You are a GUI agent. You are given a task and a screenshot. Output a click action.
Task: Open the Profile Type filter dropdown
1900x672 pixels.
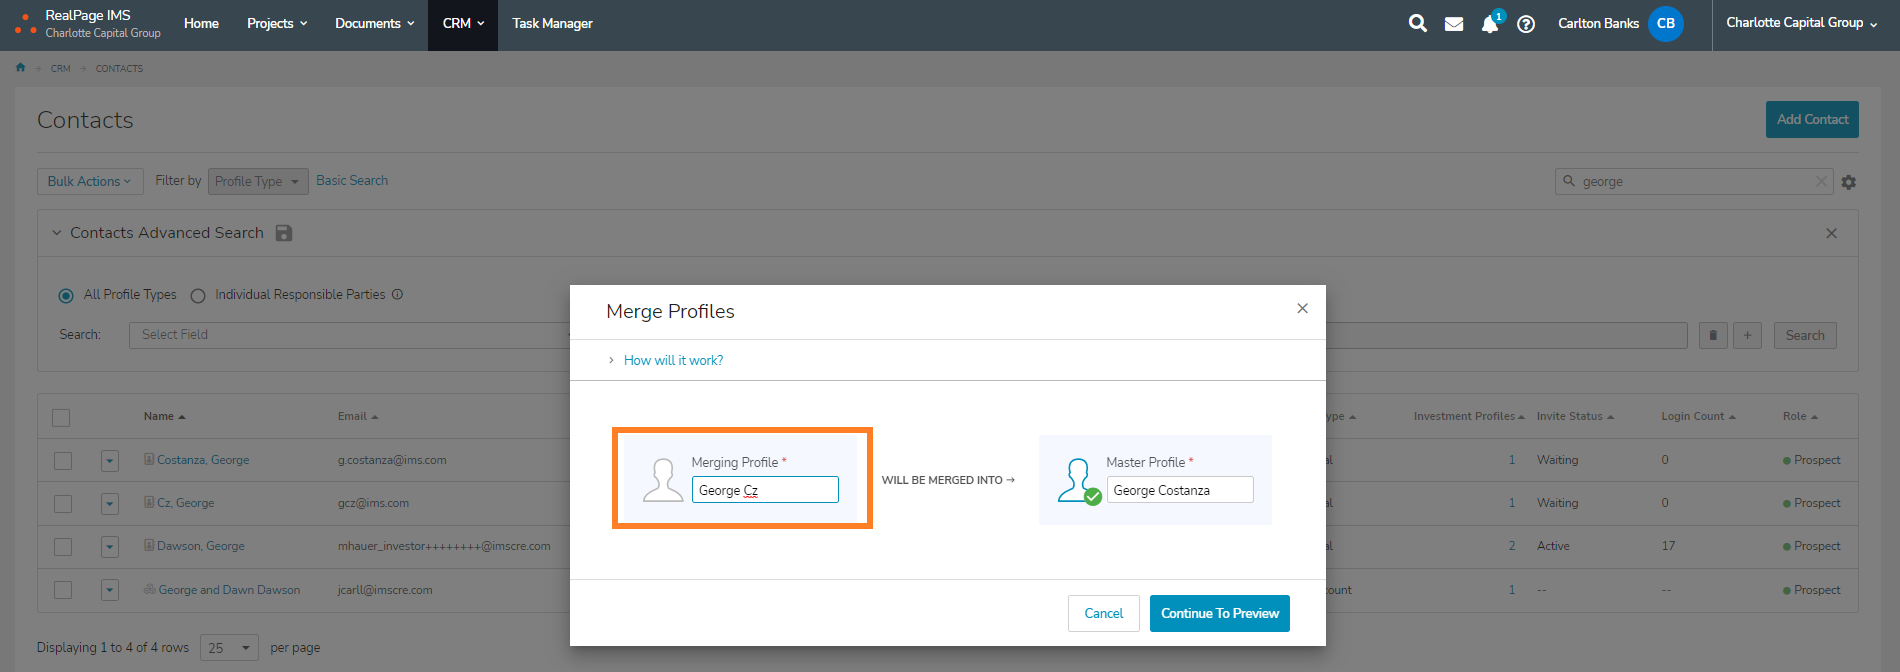258,181
